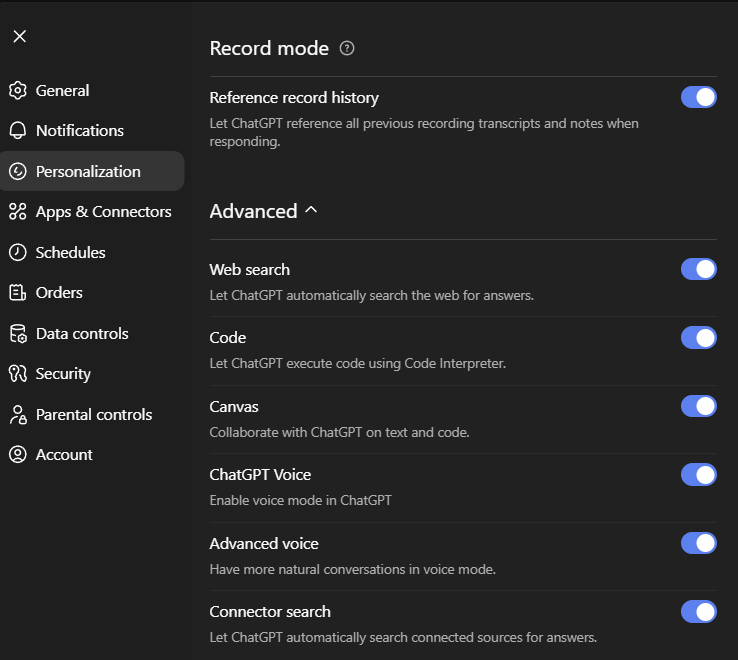Screen dimensions: 738x660
Task: Collapse the Advanced section chevron
Action: (311, 211)
